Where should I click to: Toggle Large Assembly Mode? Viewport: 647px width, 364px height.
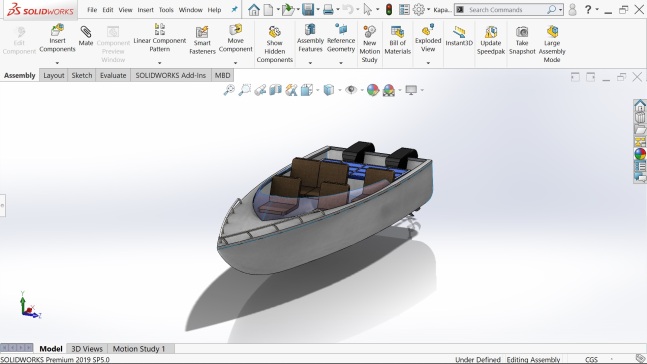552,32
